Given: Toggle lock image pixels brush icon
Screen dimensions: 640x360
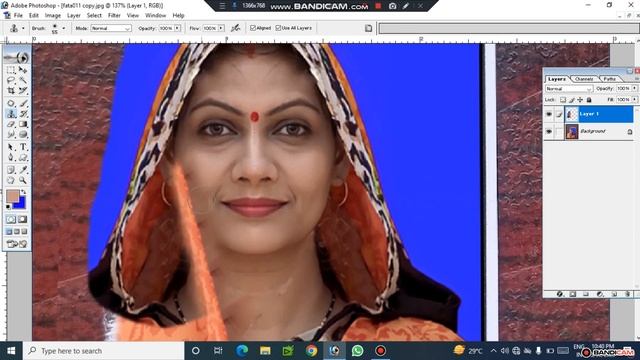Looking at the screenshot, I should pos(572,100).
